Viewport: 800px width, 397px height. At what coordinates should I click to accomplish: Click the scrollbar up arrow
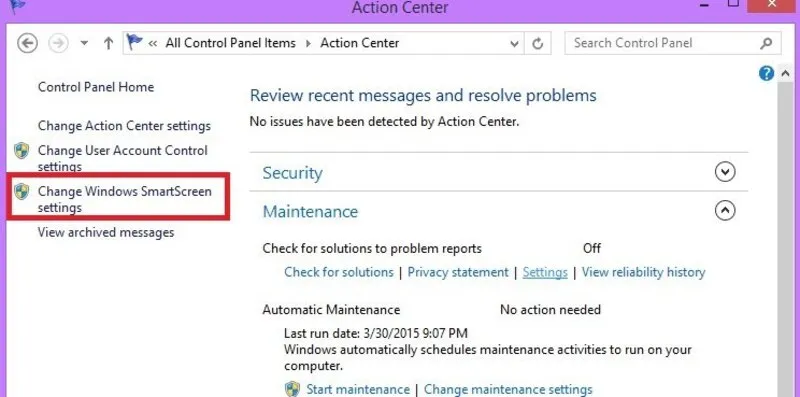[786, 74]
